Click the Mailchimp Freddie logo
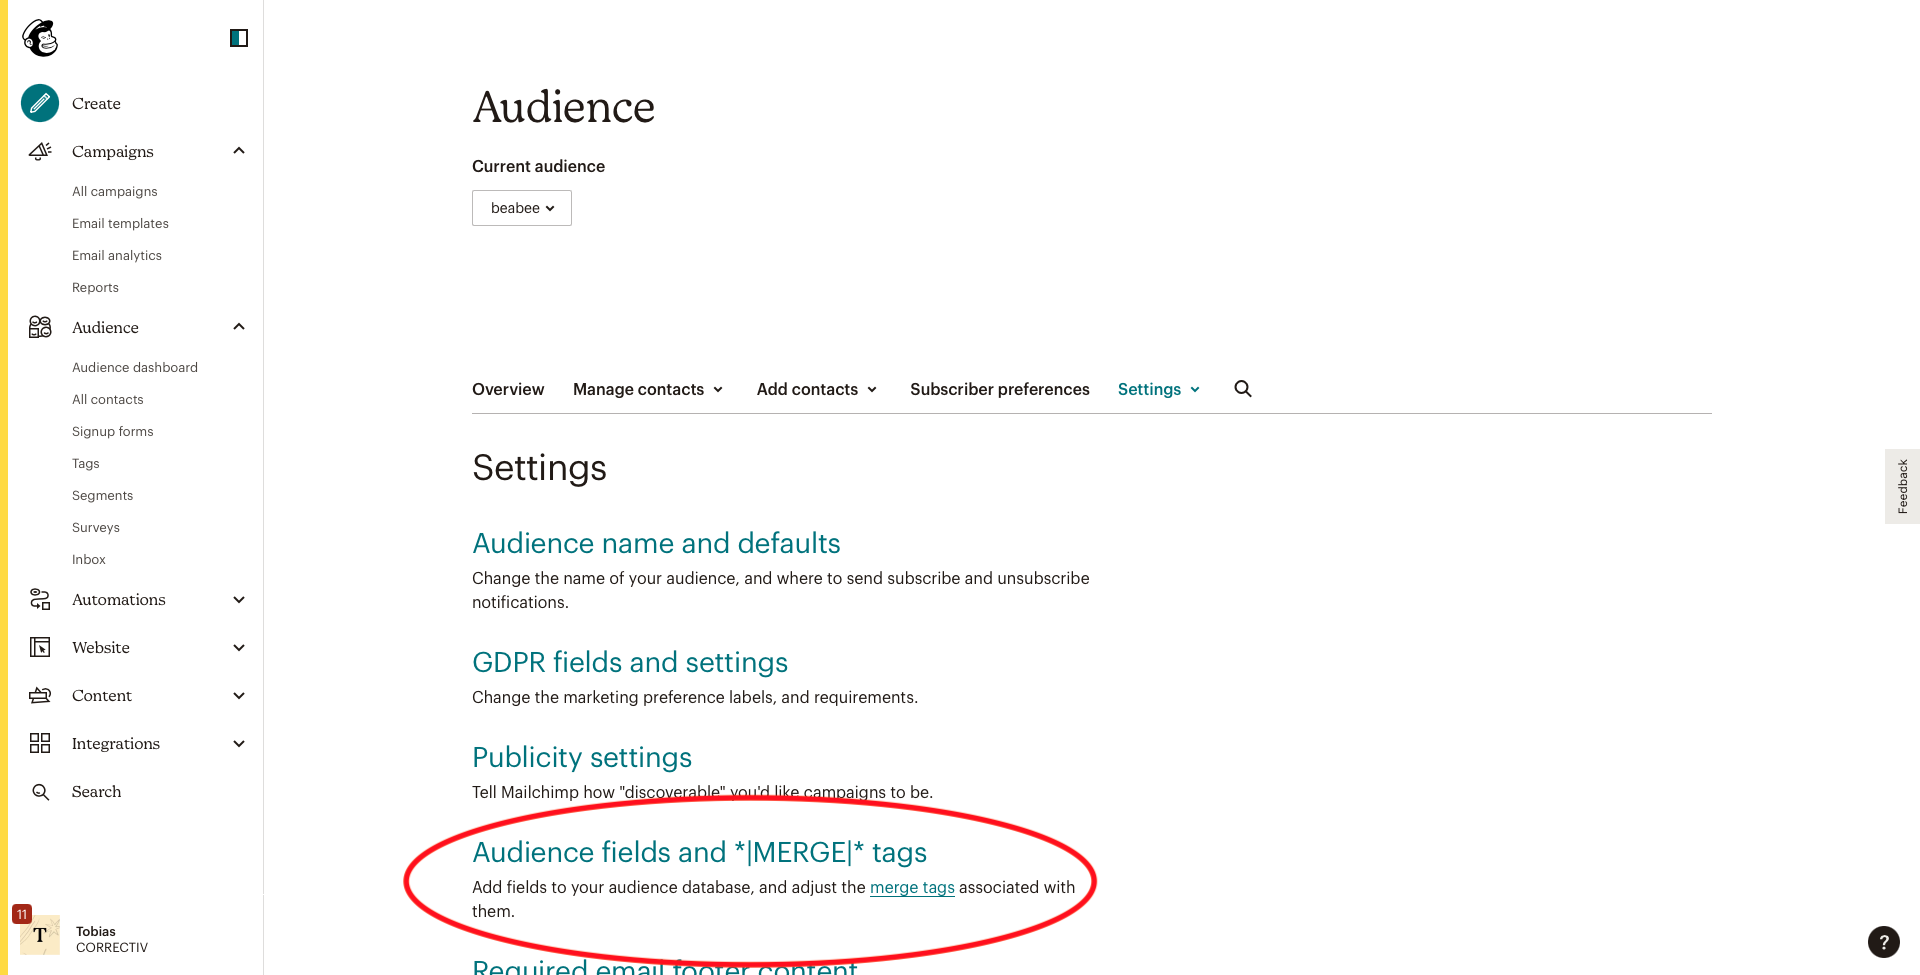Image resolution: width=1920 pixels, height=975 pixels. point(40,38)
